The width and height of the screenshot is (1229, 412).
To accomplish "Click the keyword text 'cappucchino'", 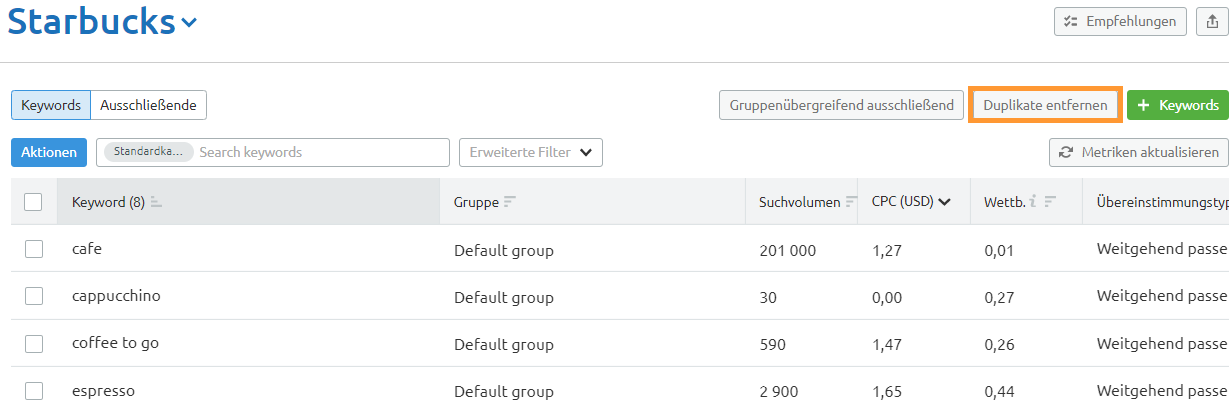I will [x=116, y=296].
